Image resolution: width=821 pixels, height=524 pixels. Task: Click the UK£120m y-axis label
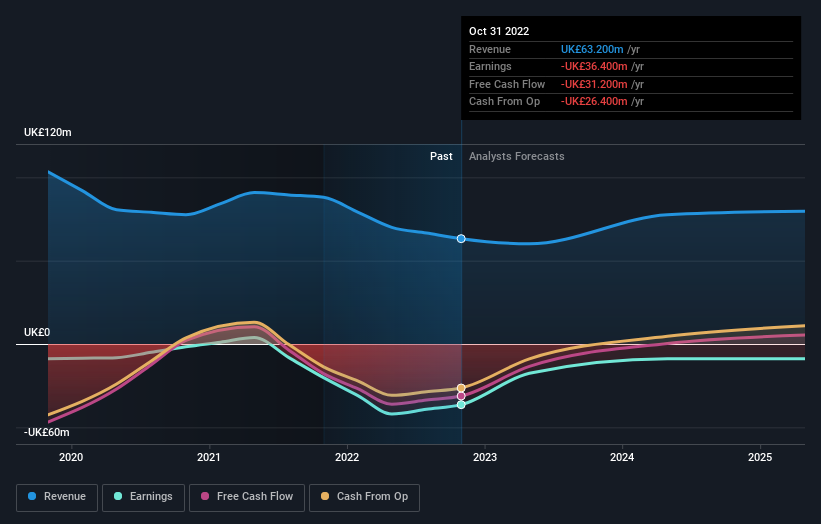click(48, 132)
